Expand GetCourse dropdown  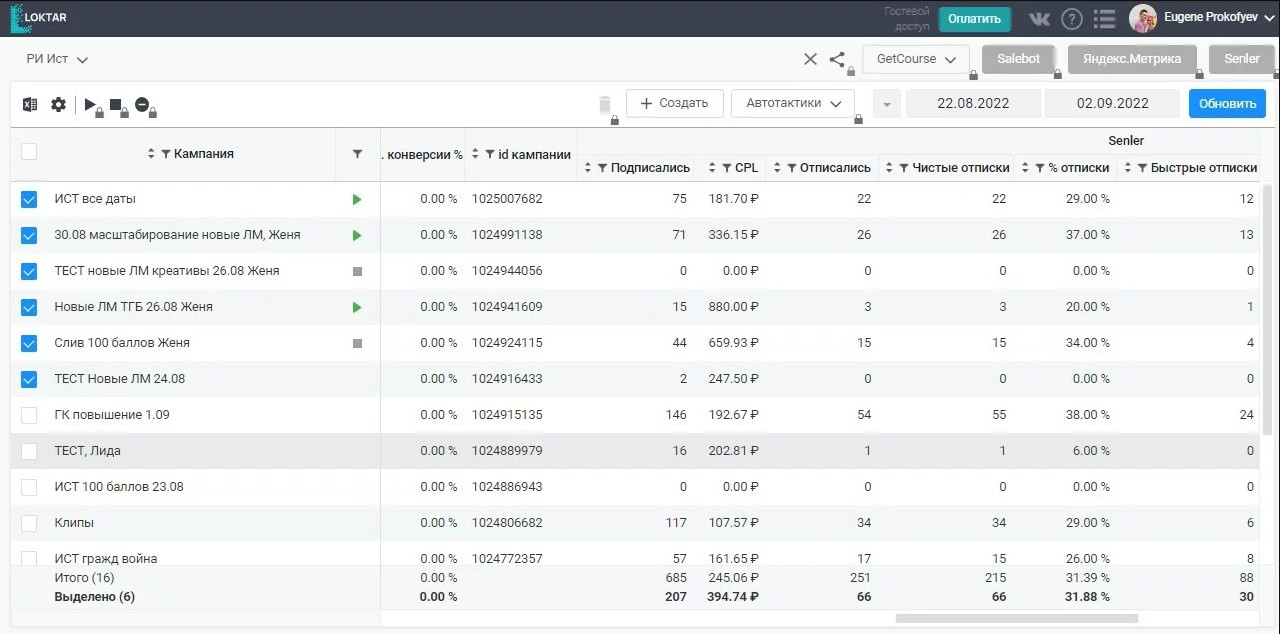(x=916, y=59)
